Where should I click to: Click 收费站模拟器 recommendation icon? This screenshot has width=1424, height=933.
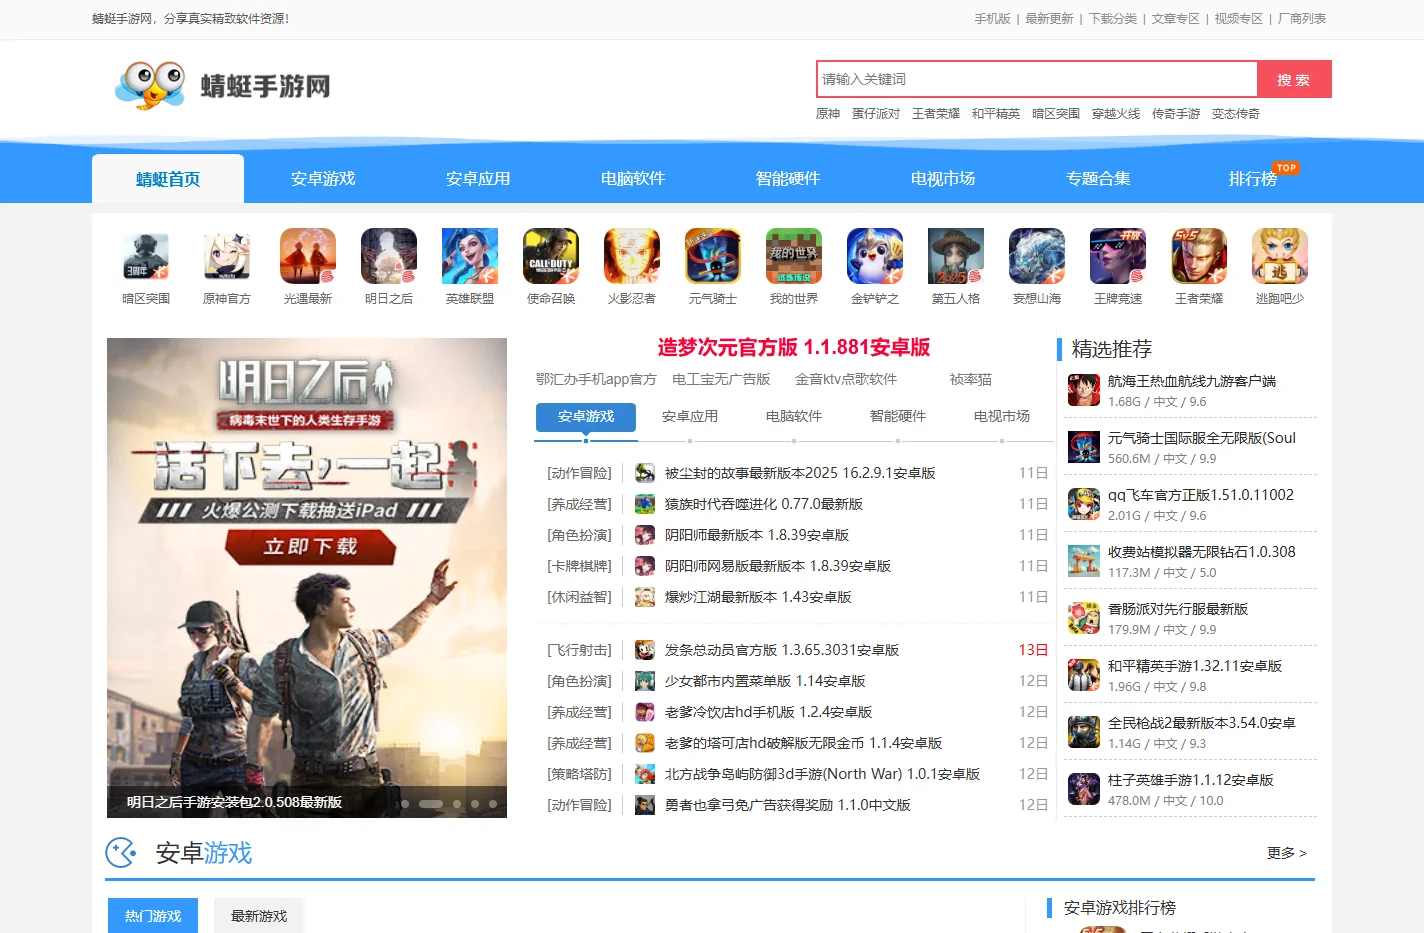coord(1084,561)
